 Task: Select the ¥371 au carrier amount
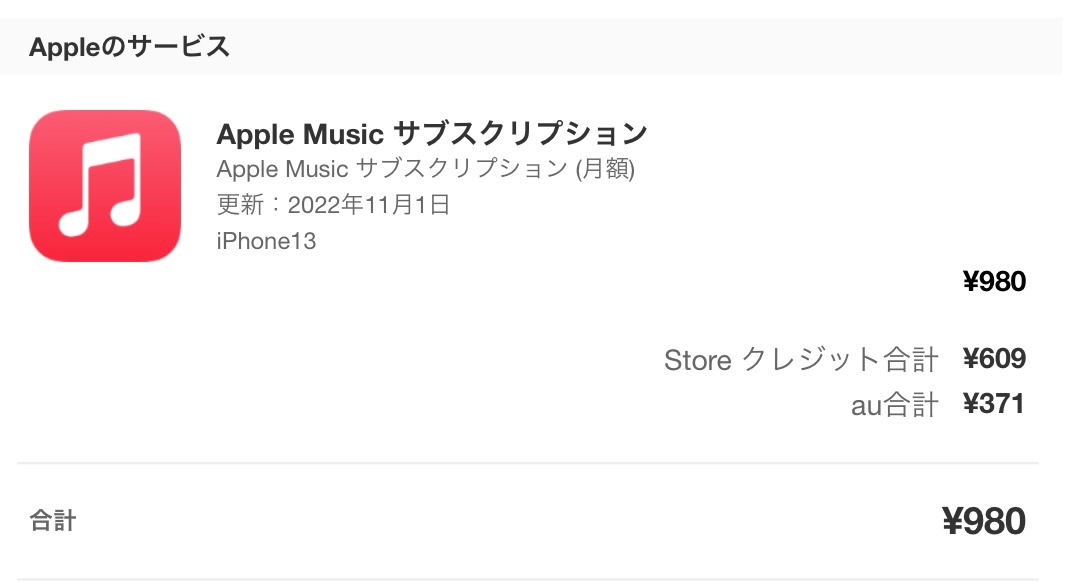click(x=994, y=404)
